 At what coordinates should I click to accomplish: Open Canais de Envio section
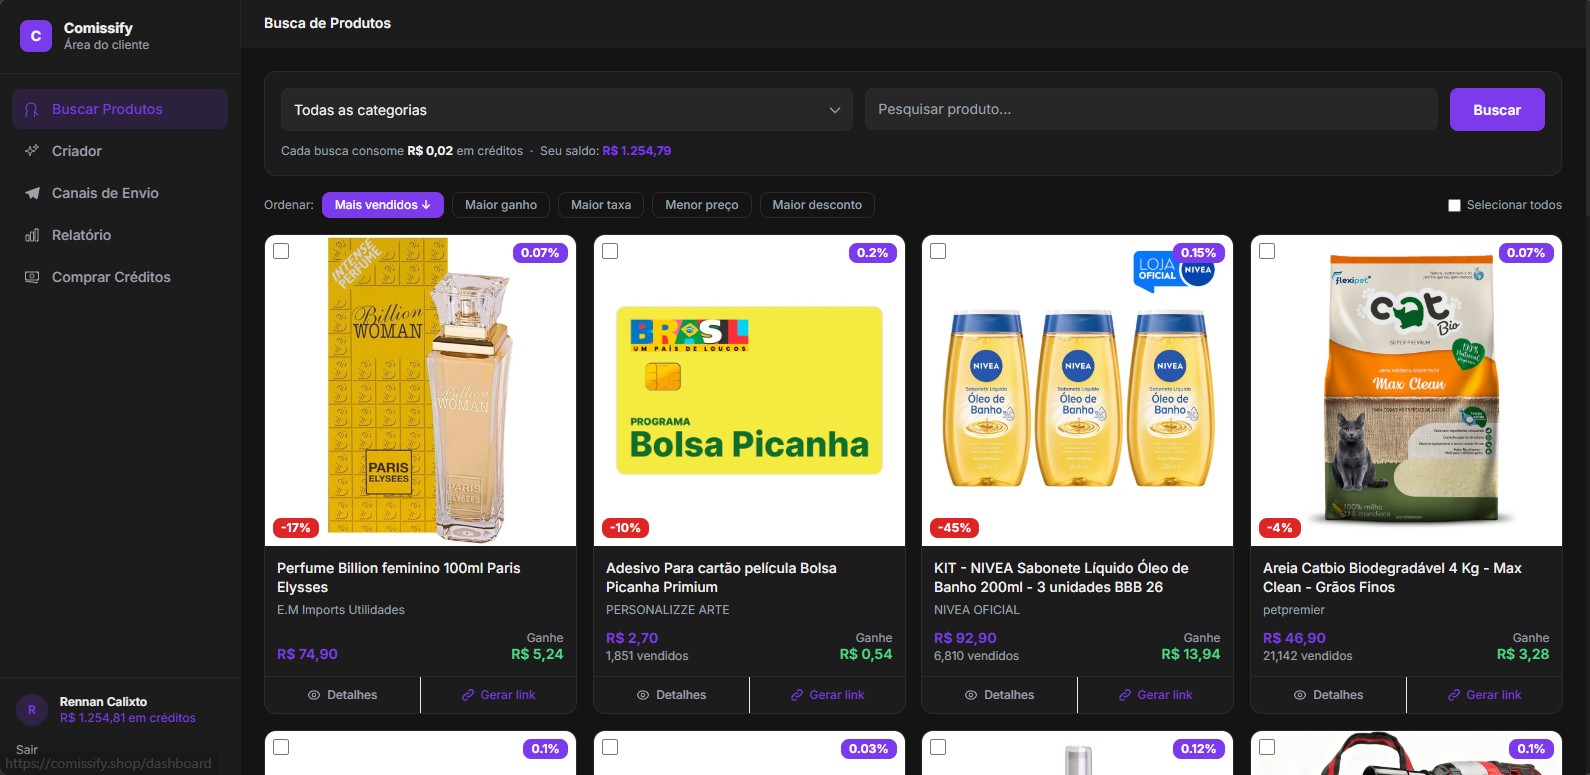120,193
